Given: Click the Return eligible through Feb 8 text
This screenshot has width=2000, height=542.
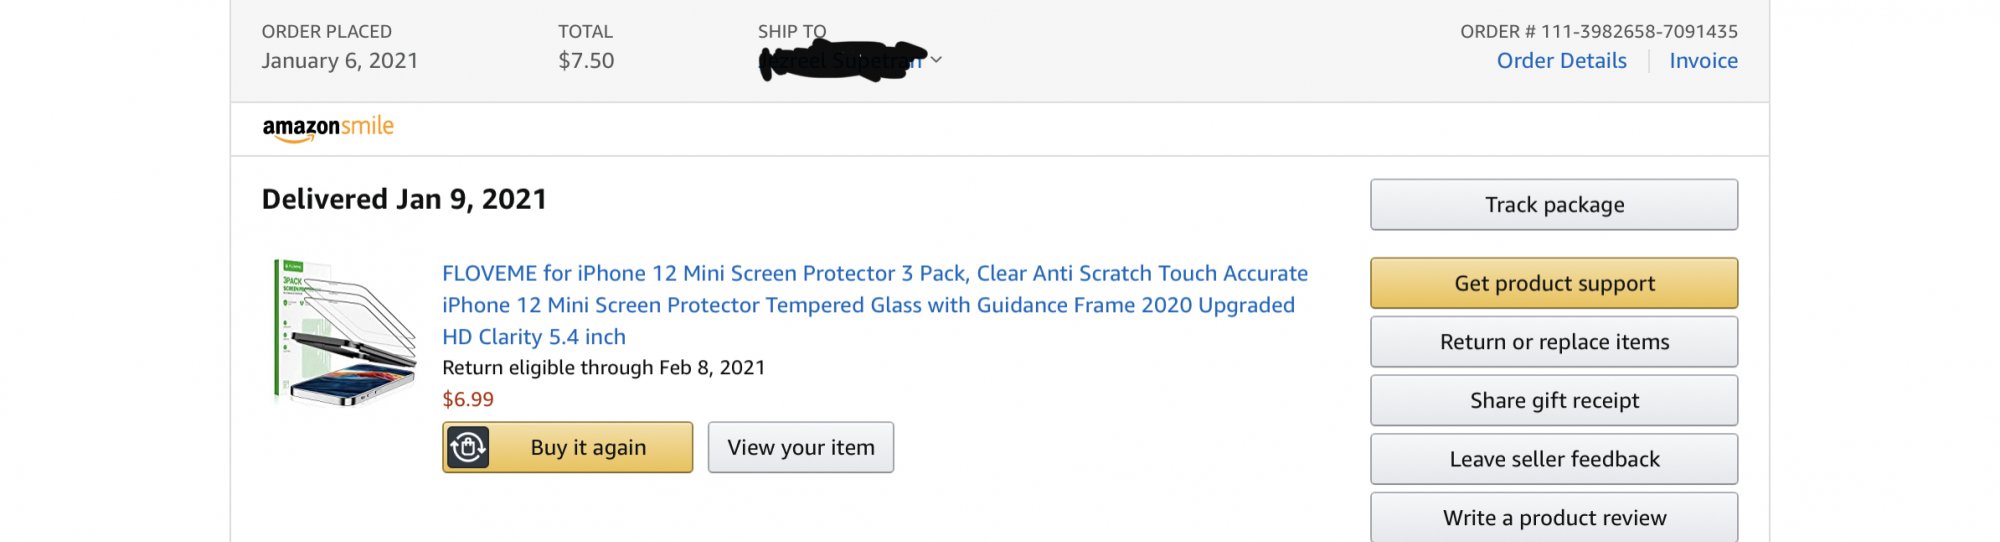Looking at the screenshot, I should pos(603,368).
